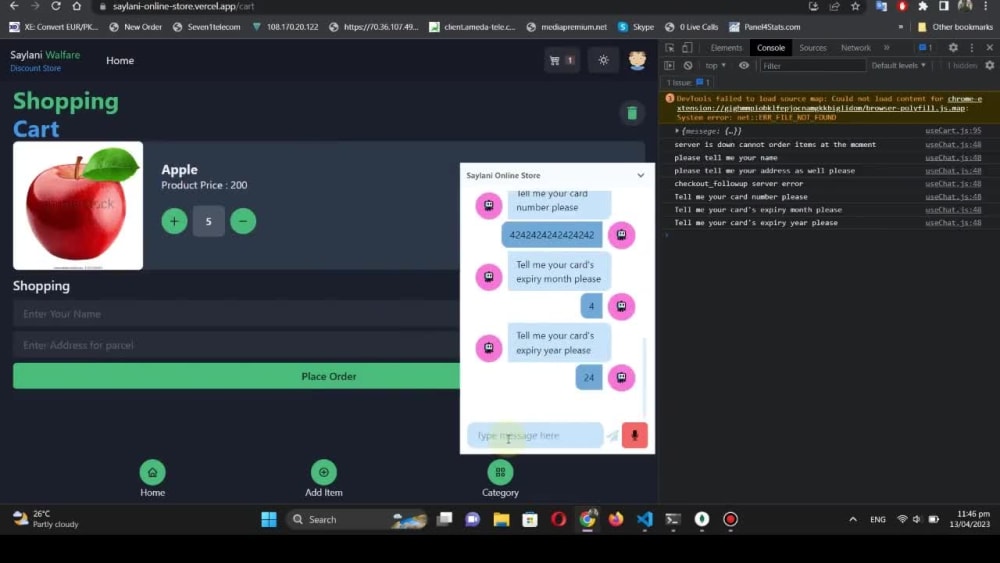Open Category in bottom navigation
The height and width of the screenshot is (563, 1000).
coord(500,479)
